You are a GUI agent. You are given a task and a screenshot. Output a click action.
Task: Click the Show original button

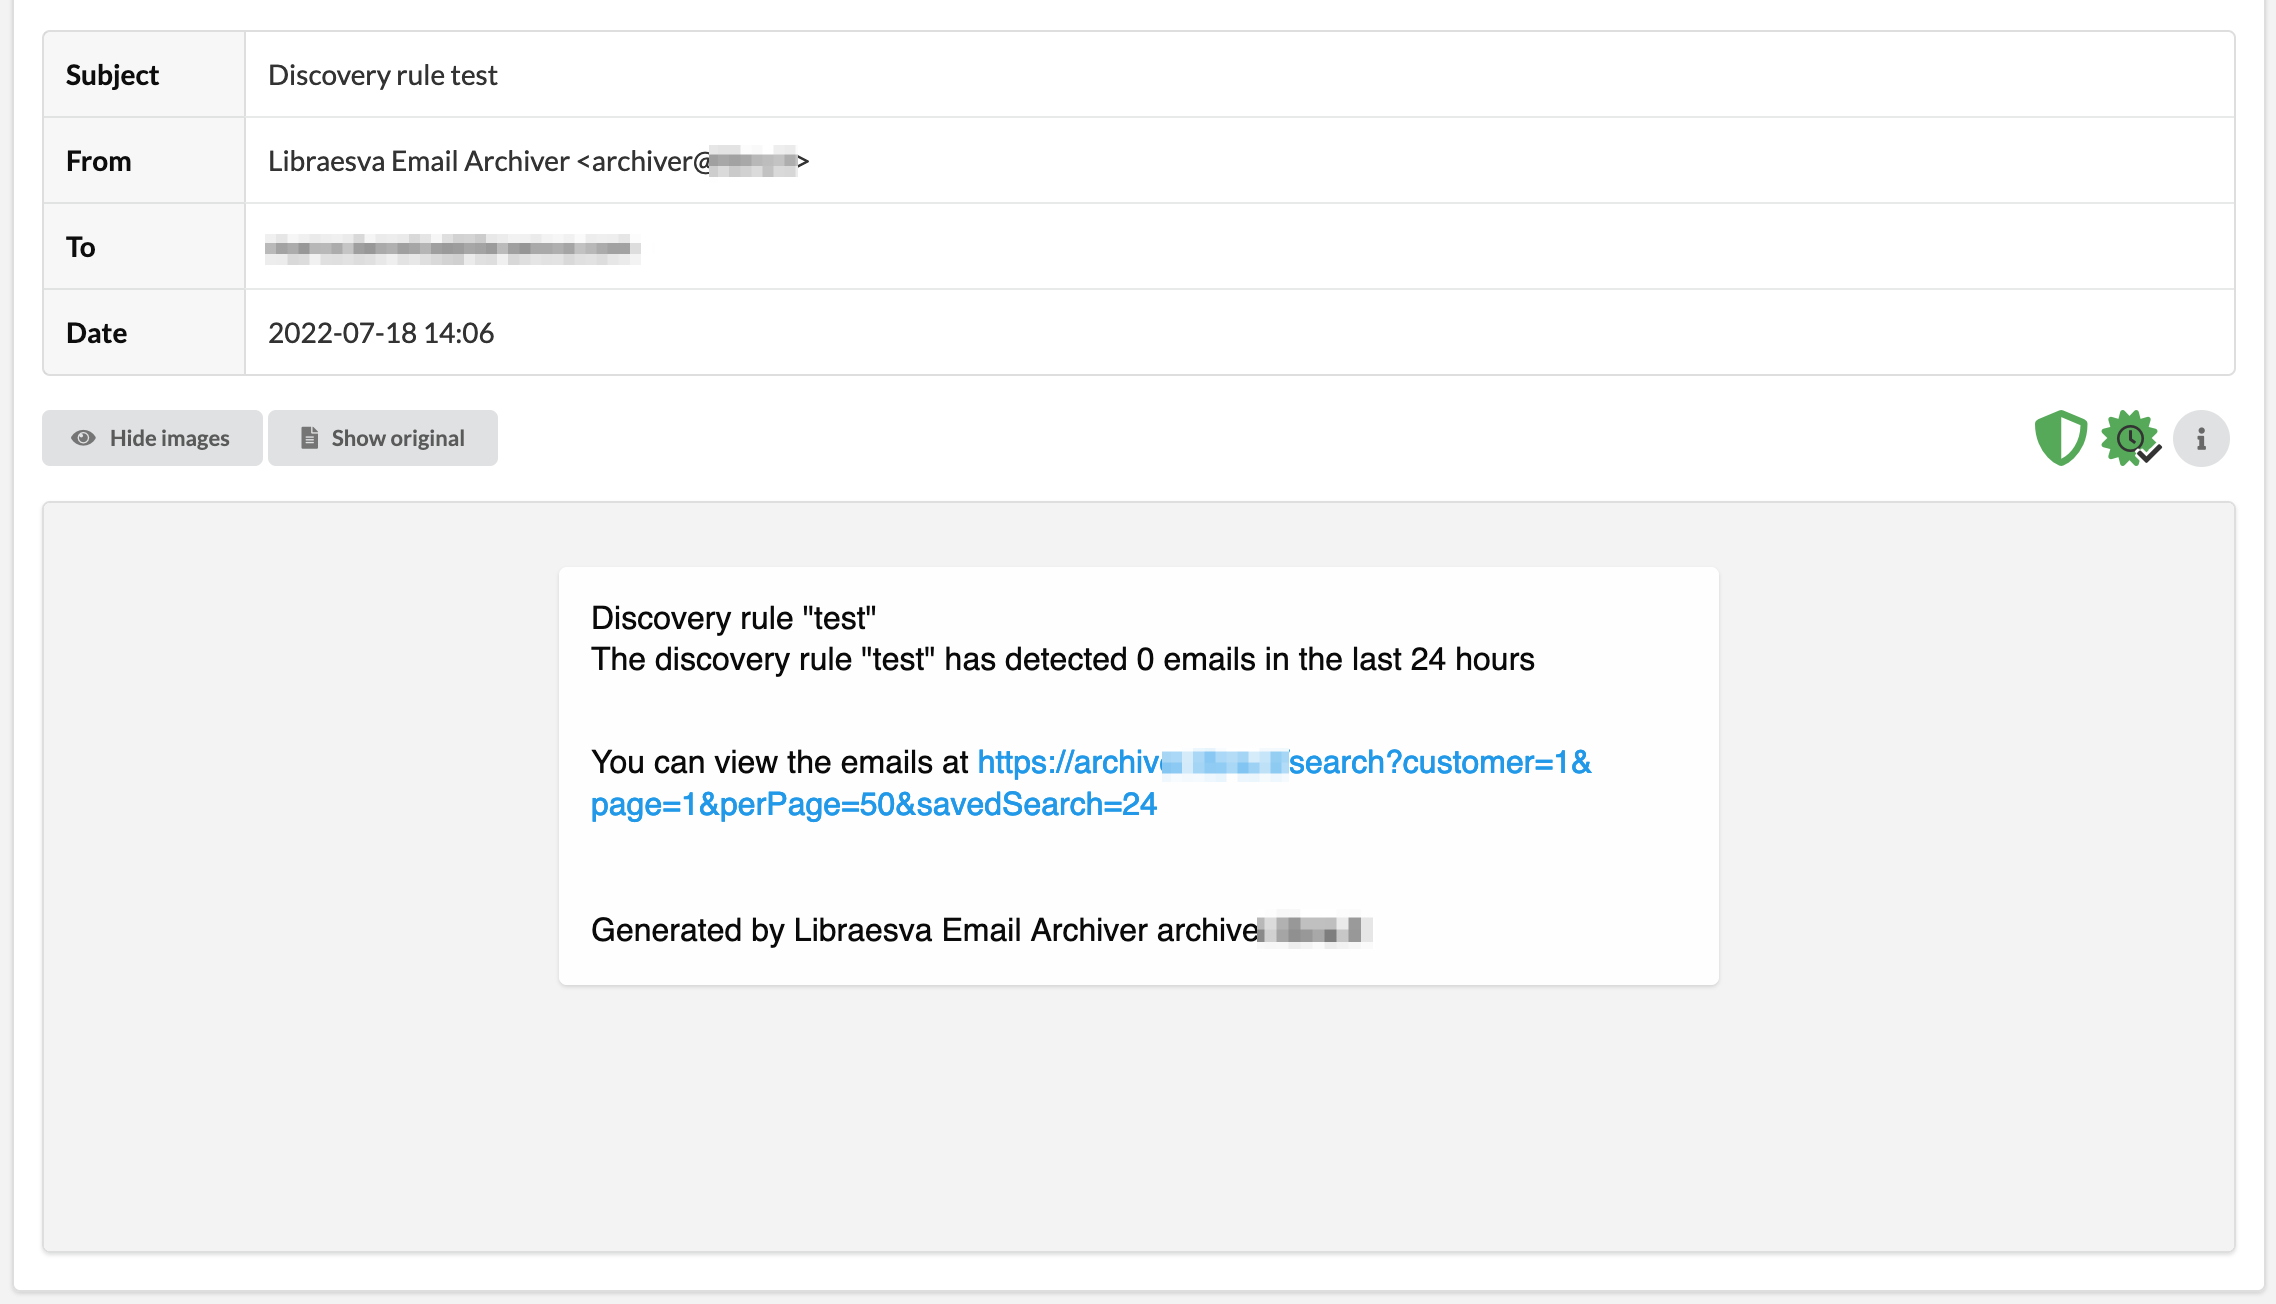tap(383, 438)
